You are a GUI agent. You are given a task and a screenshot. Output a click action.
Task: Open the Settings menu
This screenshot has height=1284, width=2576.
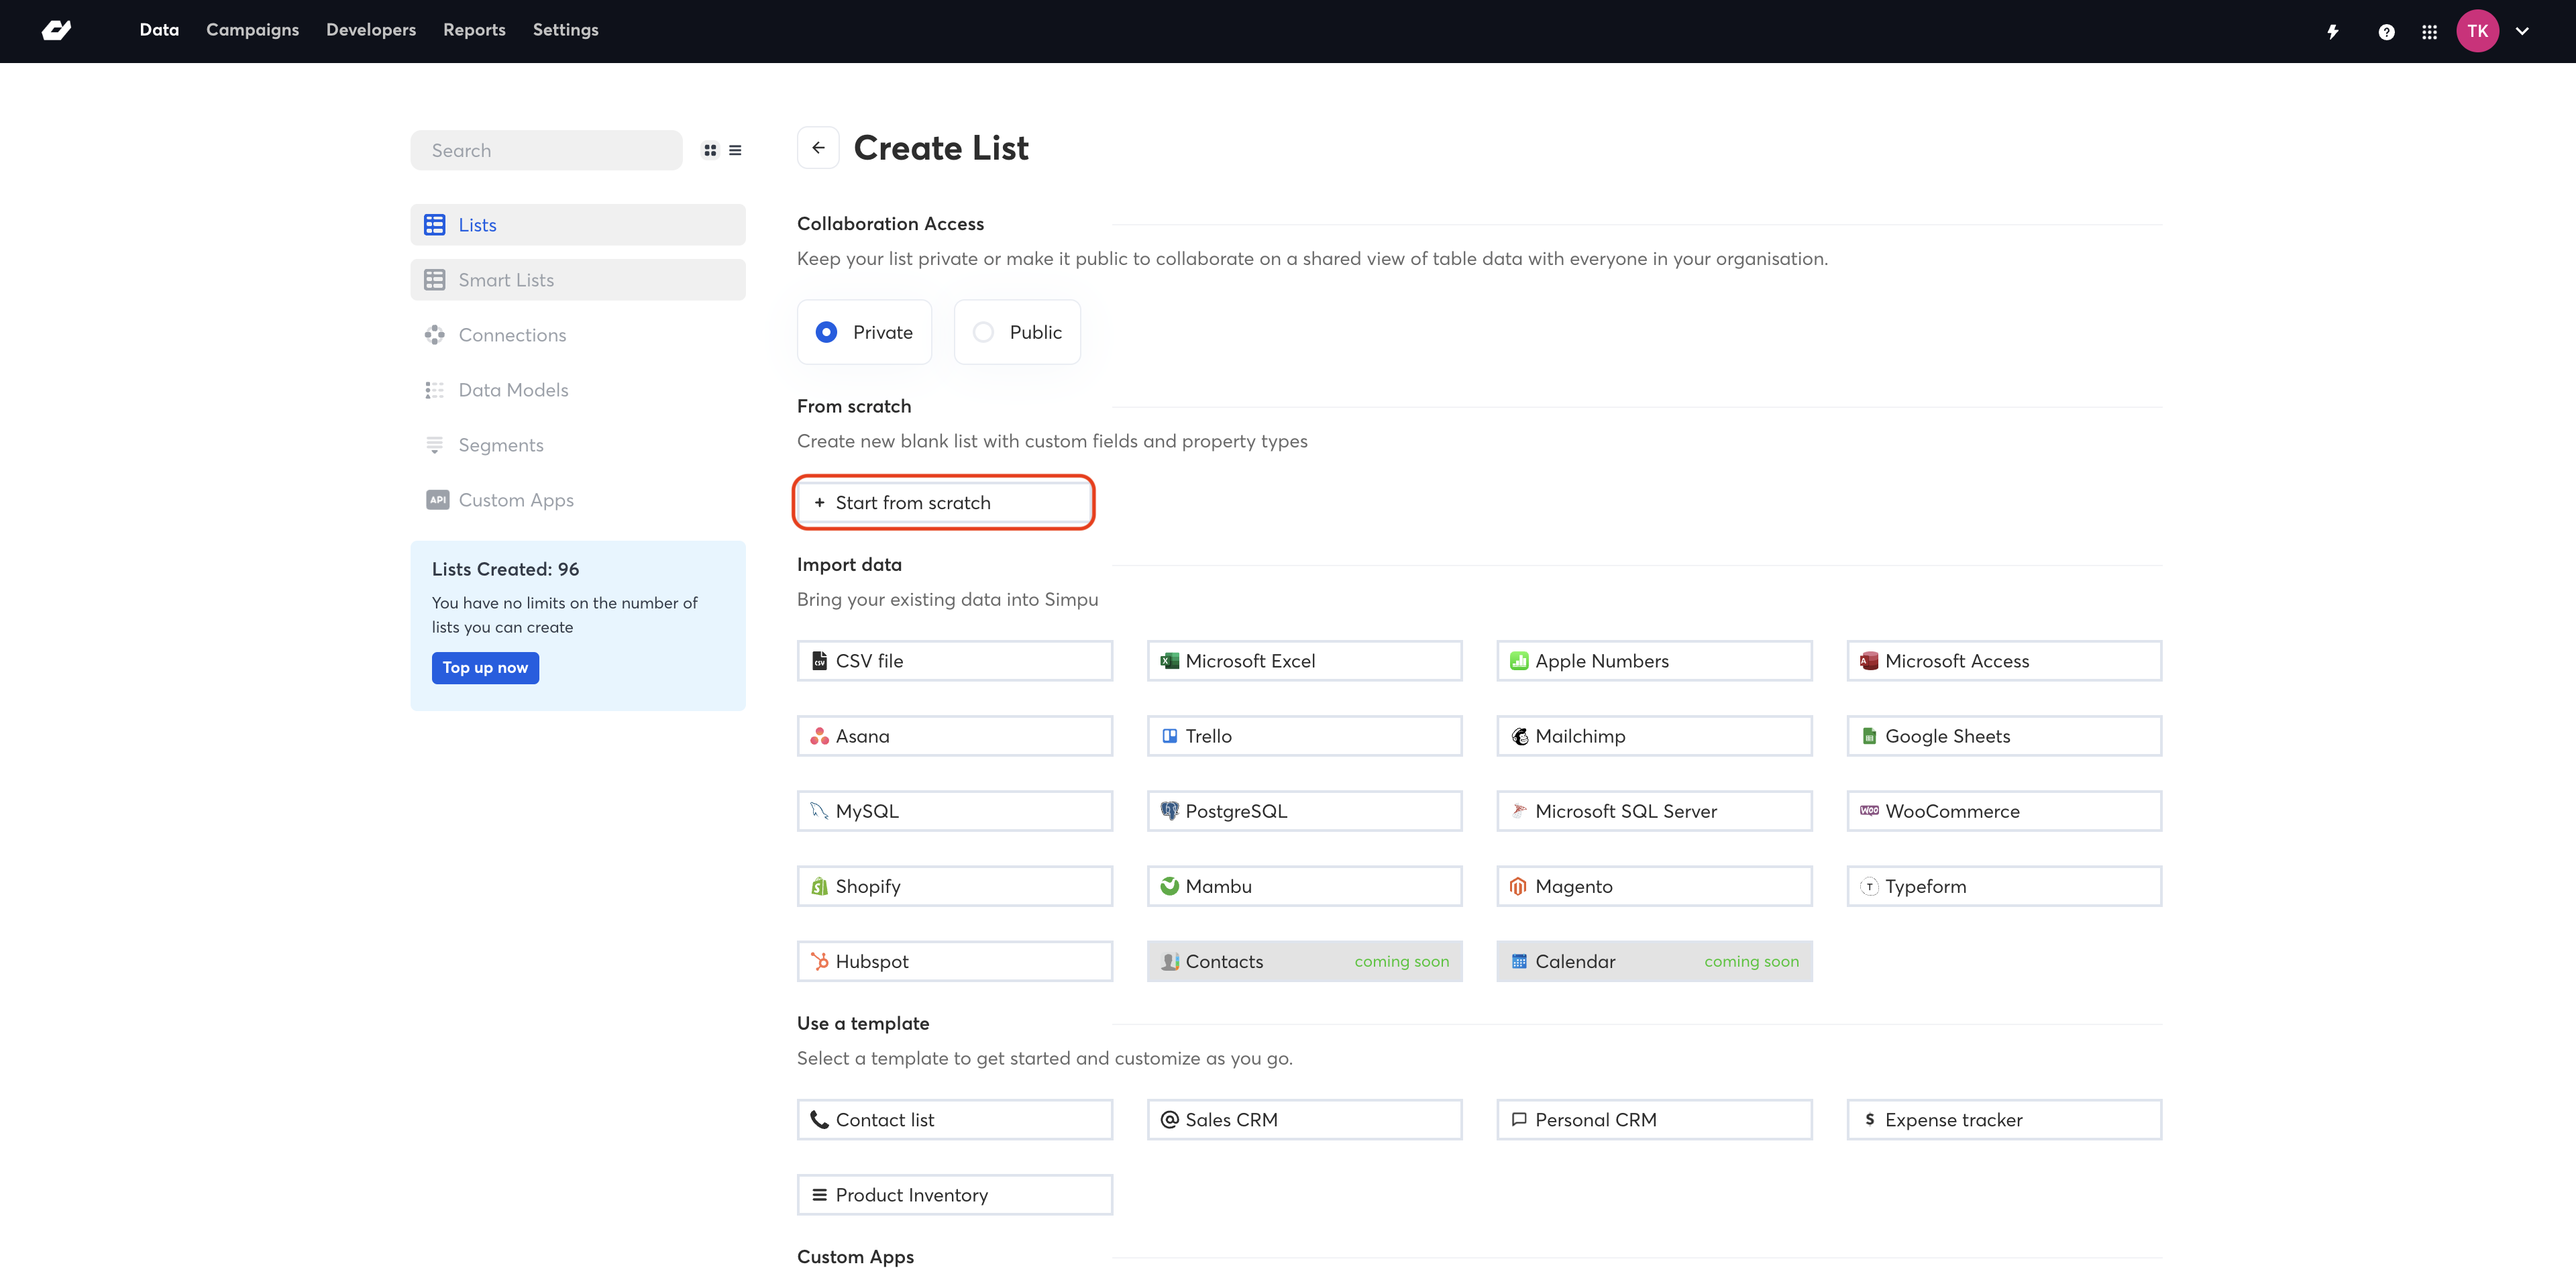point(565,30)
